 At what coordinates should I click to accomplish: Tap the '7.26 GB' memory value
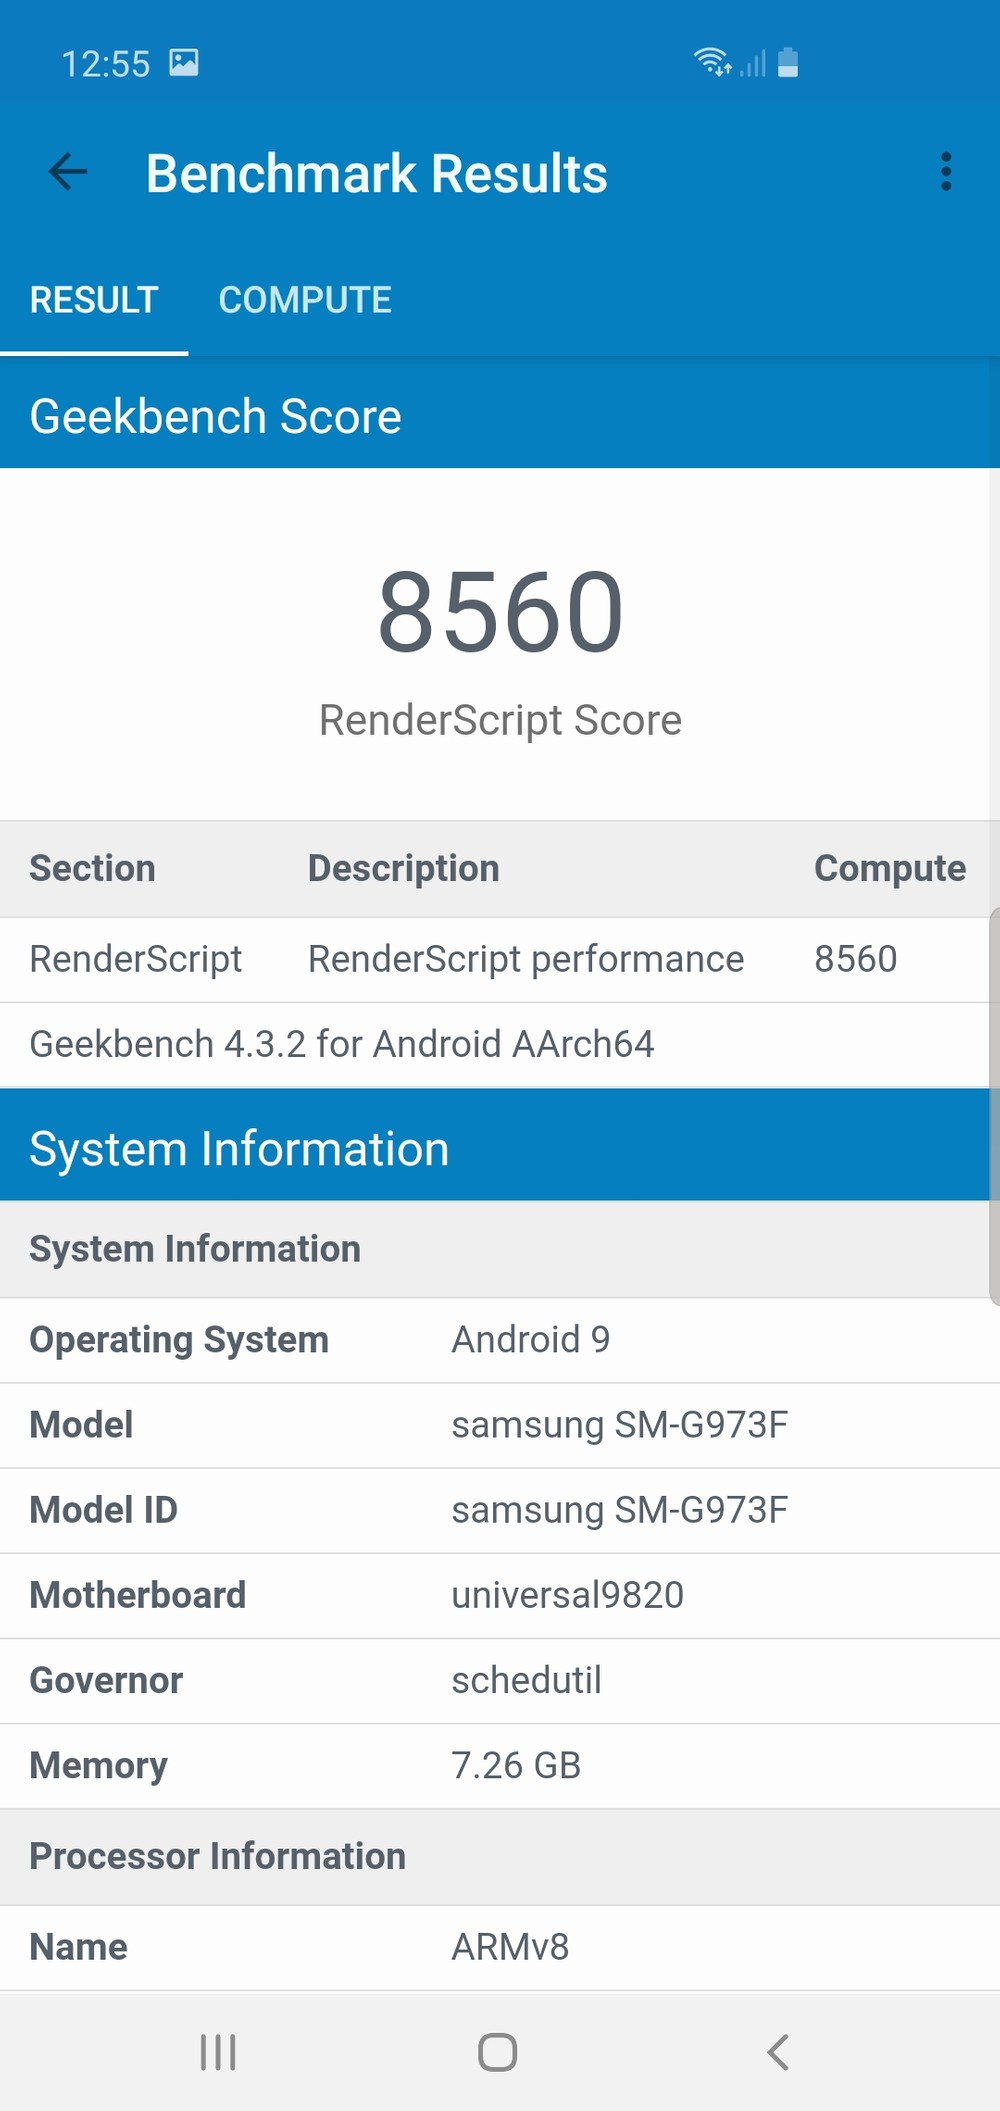tap(516, 1765)
